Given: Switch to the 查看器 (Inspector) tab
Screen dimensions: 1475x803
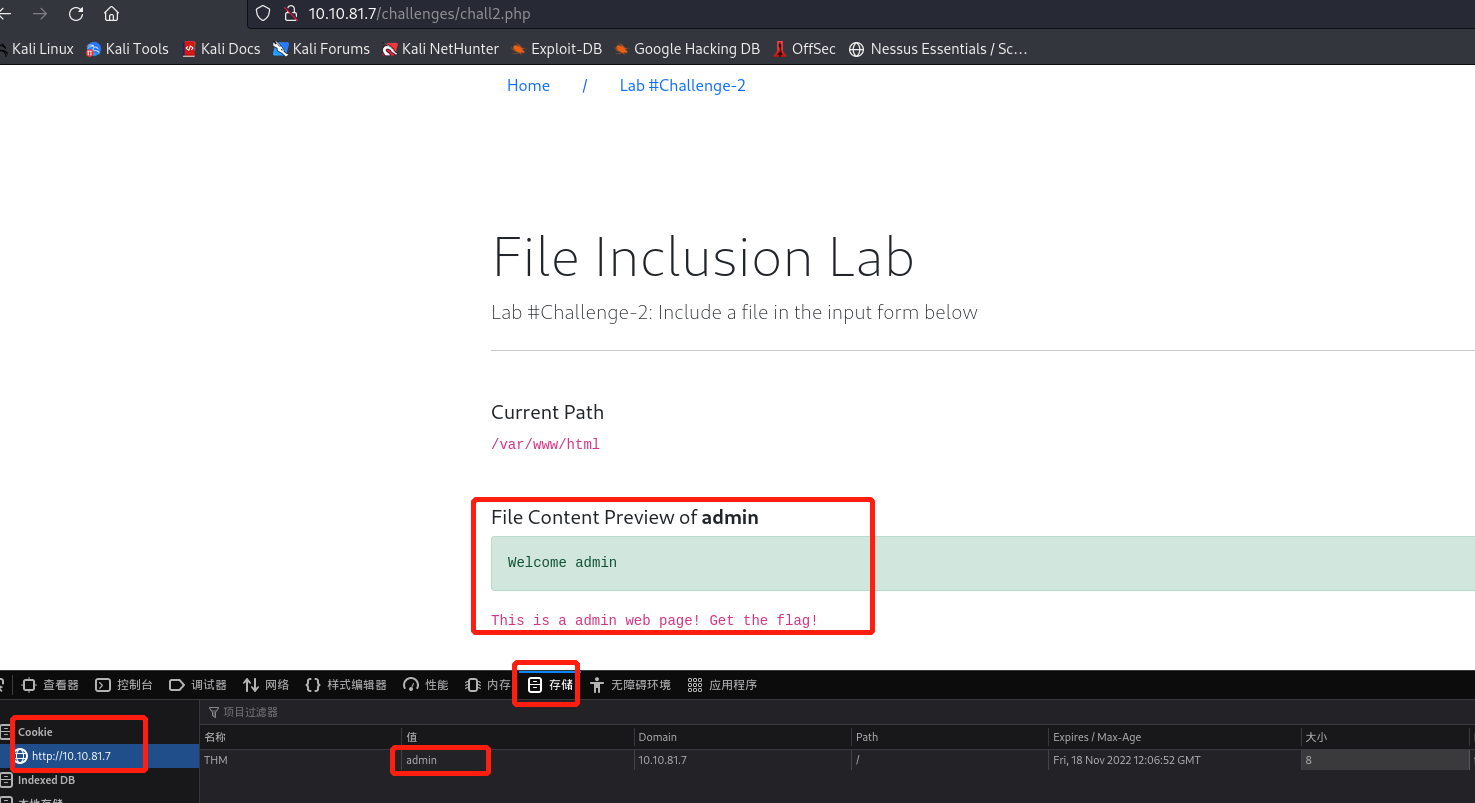Looking at the screenshot, I should (x=50, y=685).
